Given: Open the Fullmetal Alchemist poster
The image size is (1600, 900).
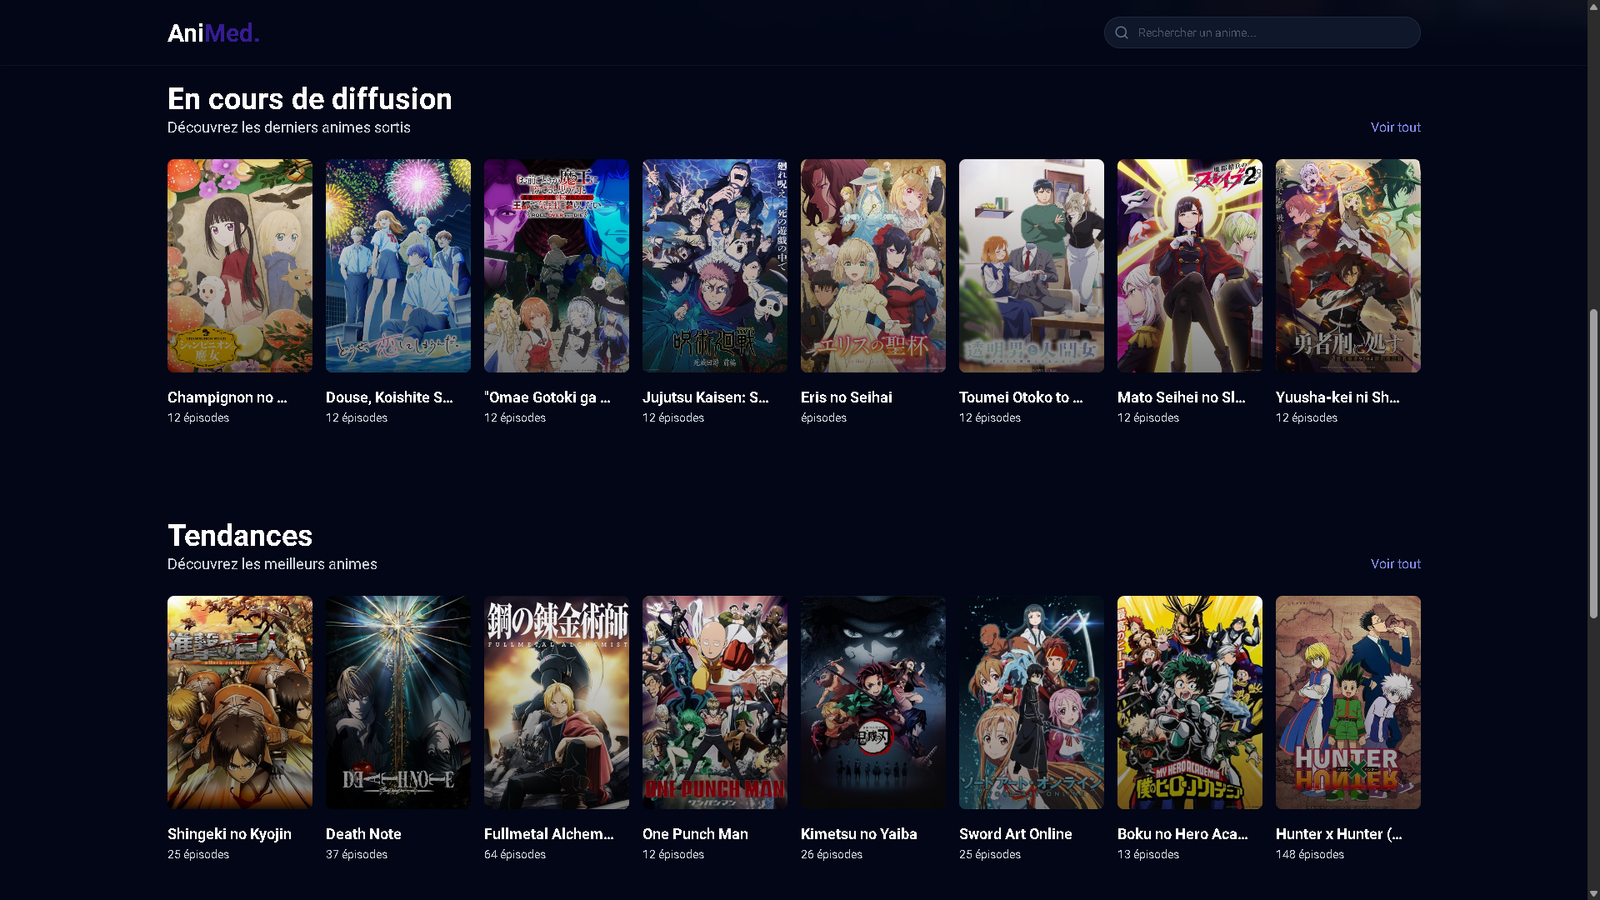Looking at the screenshot, I should pyautogui.click(x=556, y=702).
